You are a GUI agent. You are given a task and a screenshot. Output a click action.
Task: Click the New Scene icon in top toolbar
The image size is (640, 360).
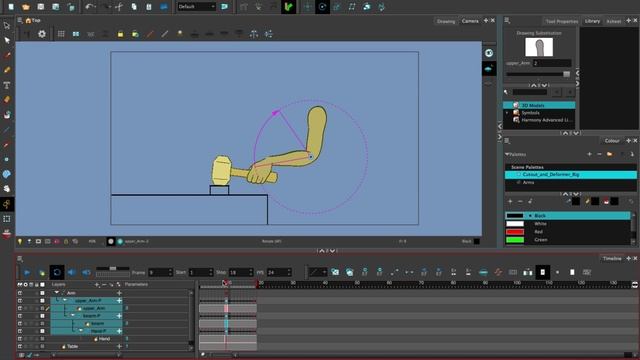click(11, 7)
